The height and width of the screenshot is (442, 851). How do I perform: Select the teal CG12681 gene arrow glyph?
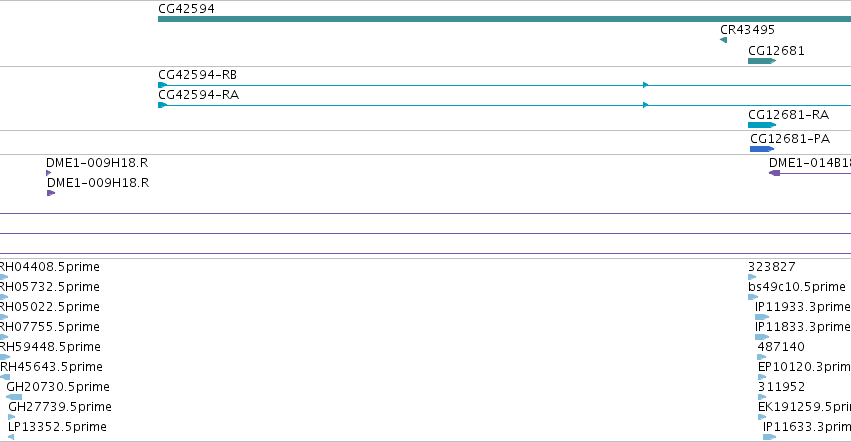[762, 61]
